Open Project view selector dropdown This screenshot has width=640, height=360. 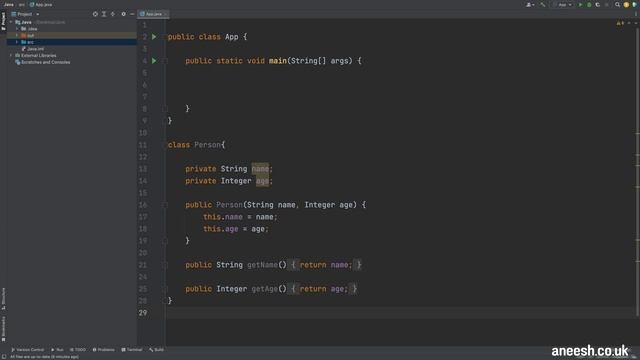(x=25, y=14)
